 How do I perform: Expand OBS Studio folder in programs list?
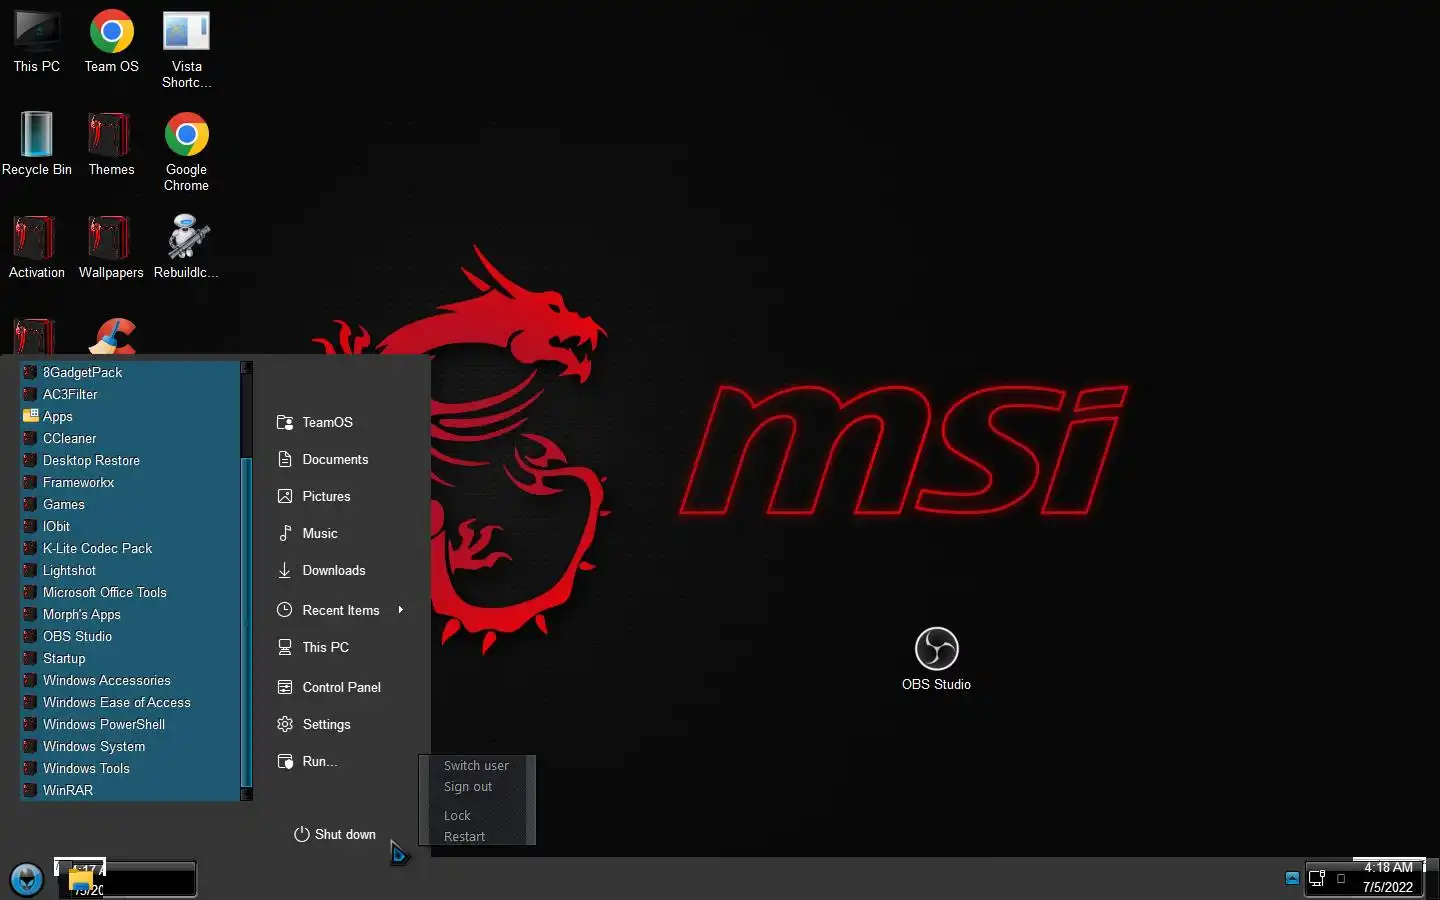pyautogui.click(x=131, y=636)
